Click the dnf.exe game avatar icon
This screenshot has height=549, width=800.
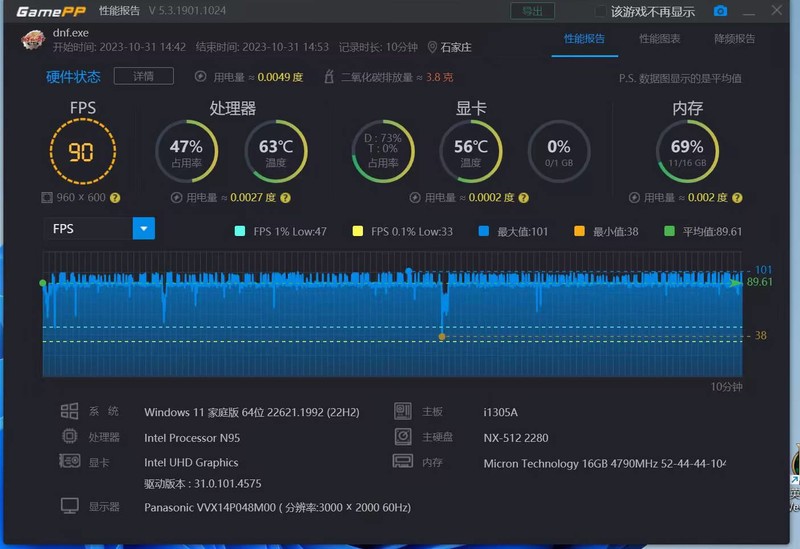[34, 40]
